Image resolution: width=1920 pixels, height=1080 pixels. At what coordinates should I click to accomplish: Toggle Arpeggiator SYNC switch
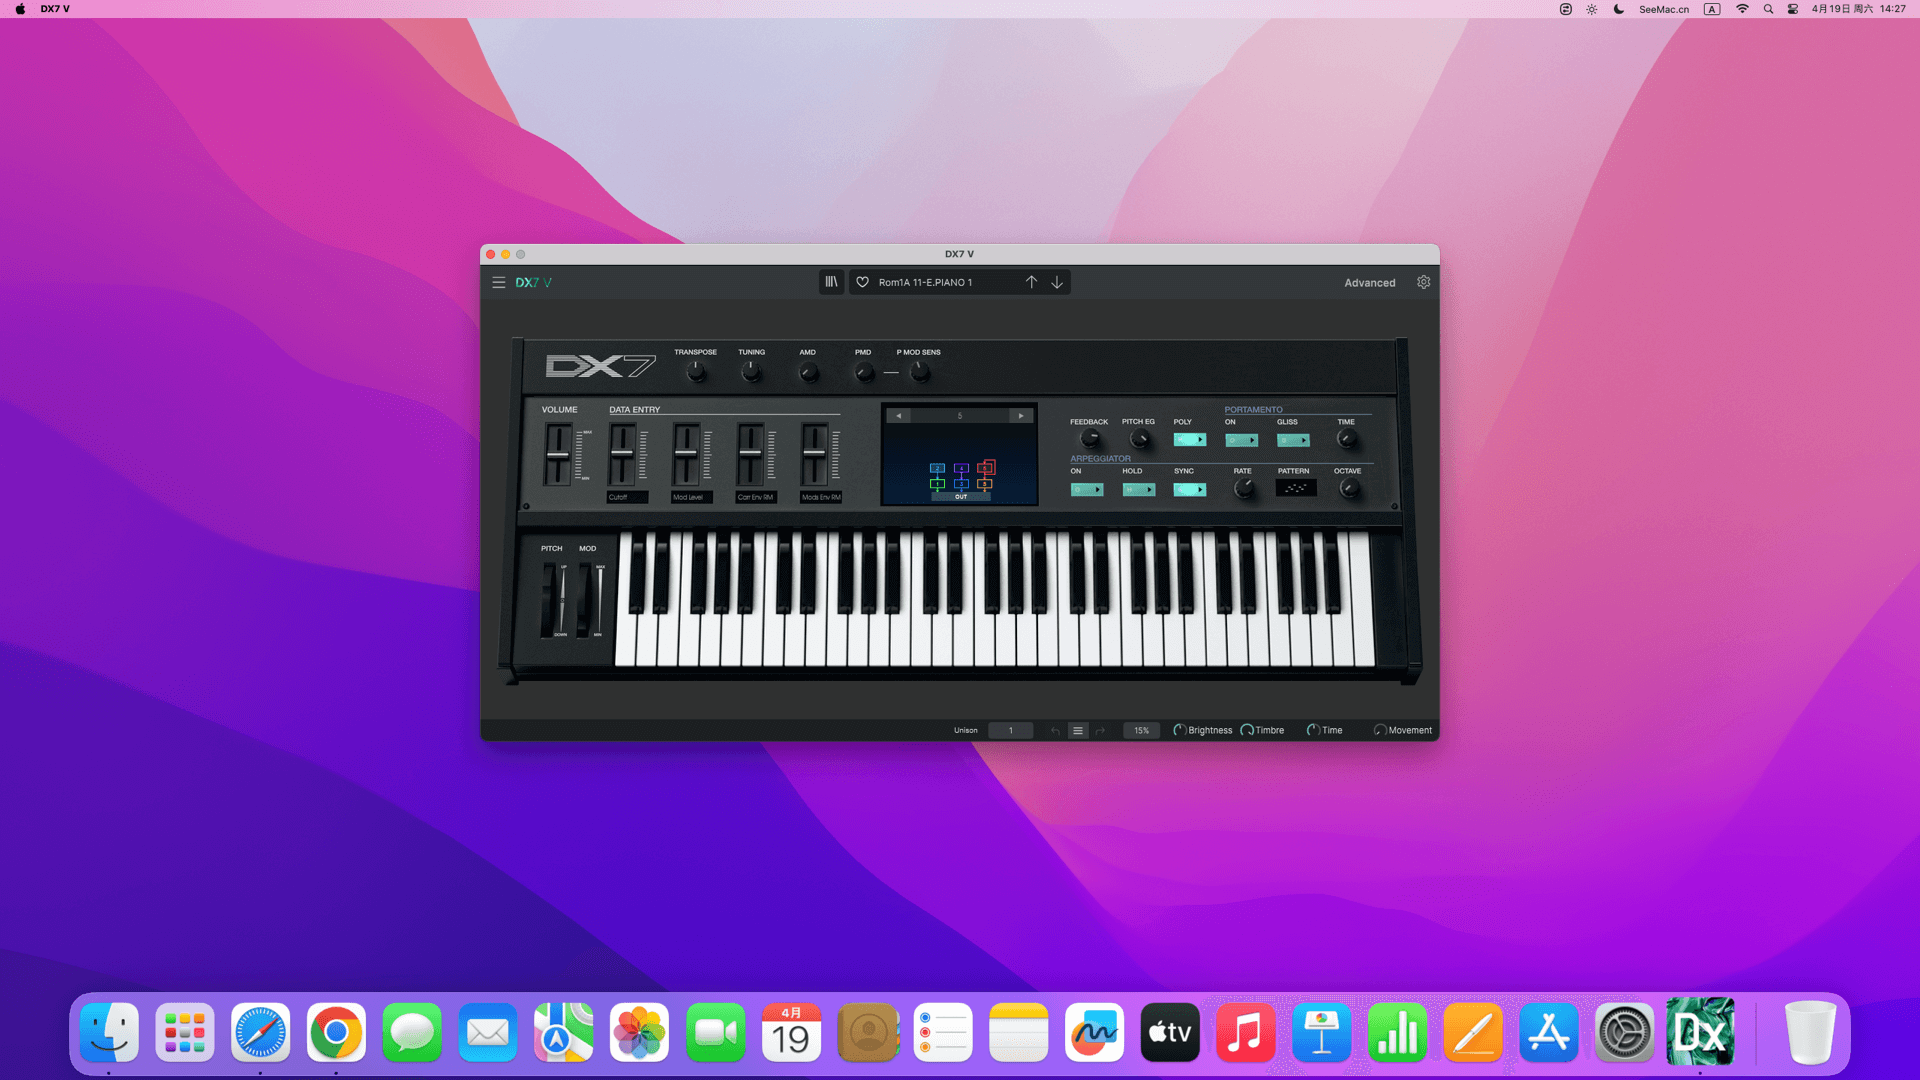(x=1190, y=490)
